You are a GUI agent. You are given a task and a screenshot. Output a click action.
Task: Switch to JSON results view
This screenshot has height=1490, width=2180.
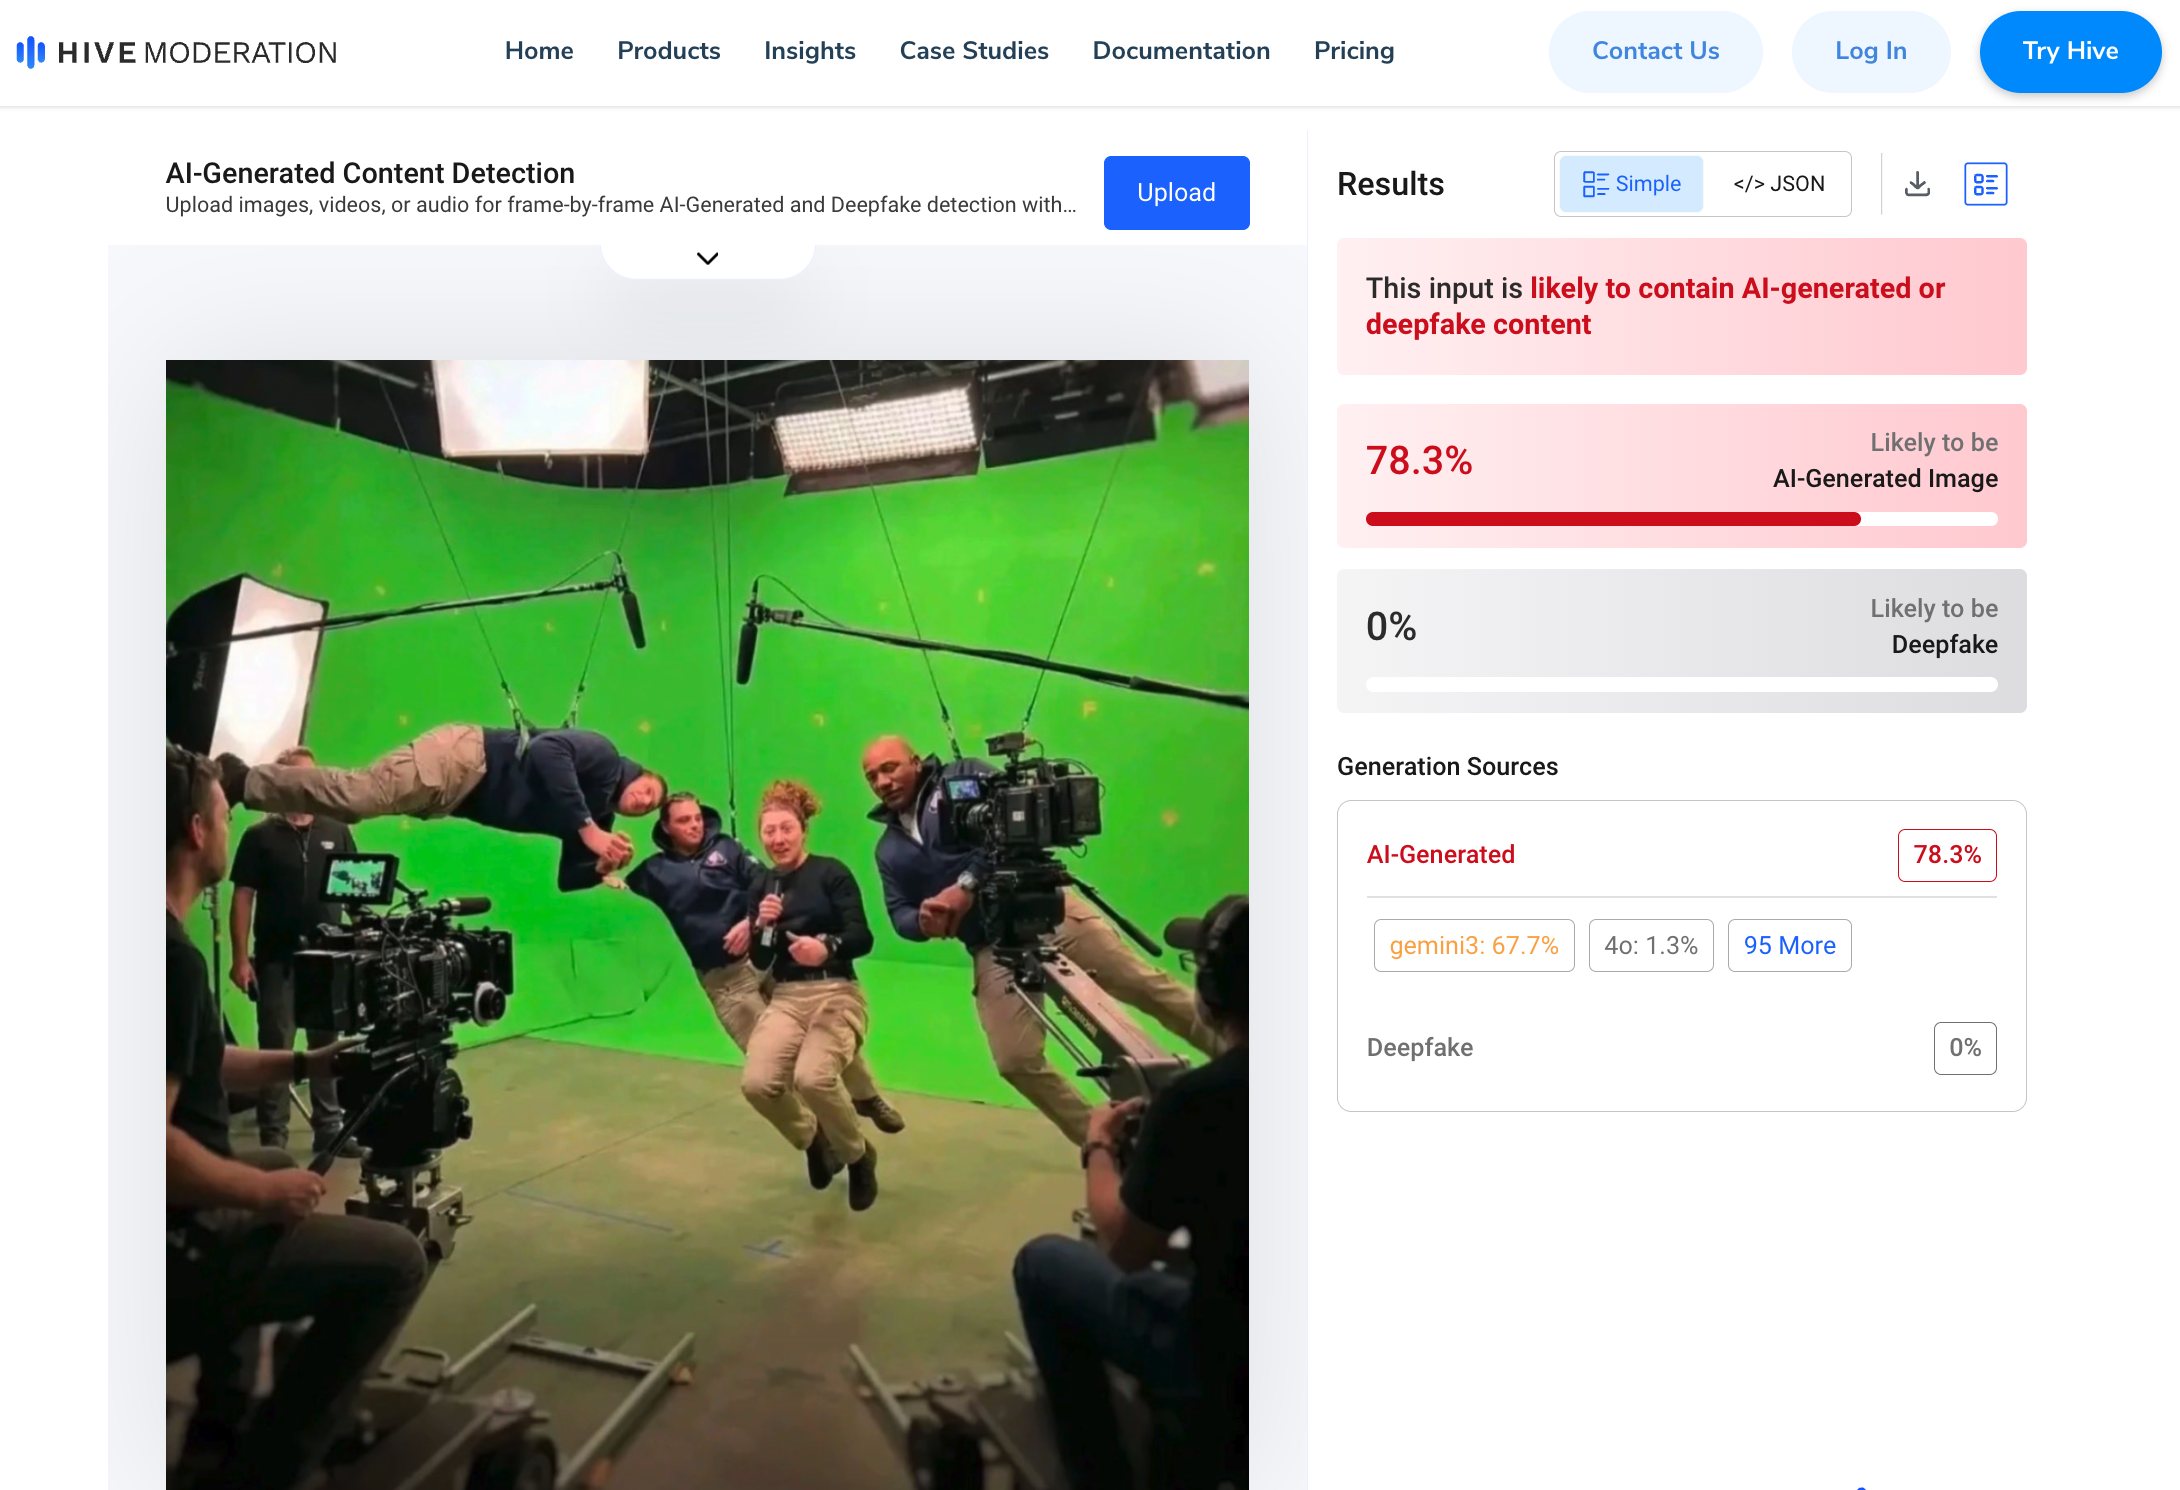click(x=1778, y=184)
